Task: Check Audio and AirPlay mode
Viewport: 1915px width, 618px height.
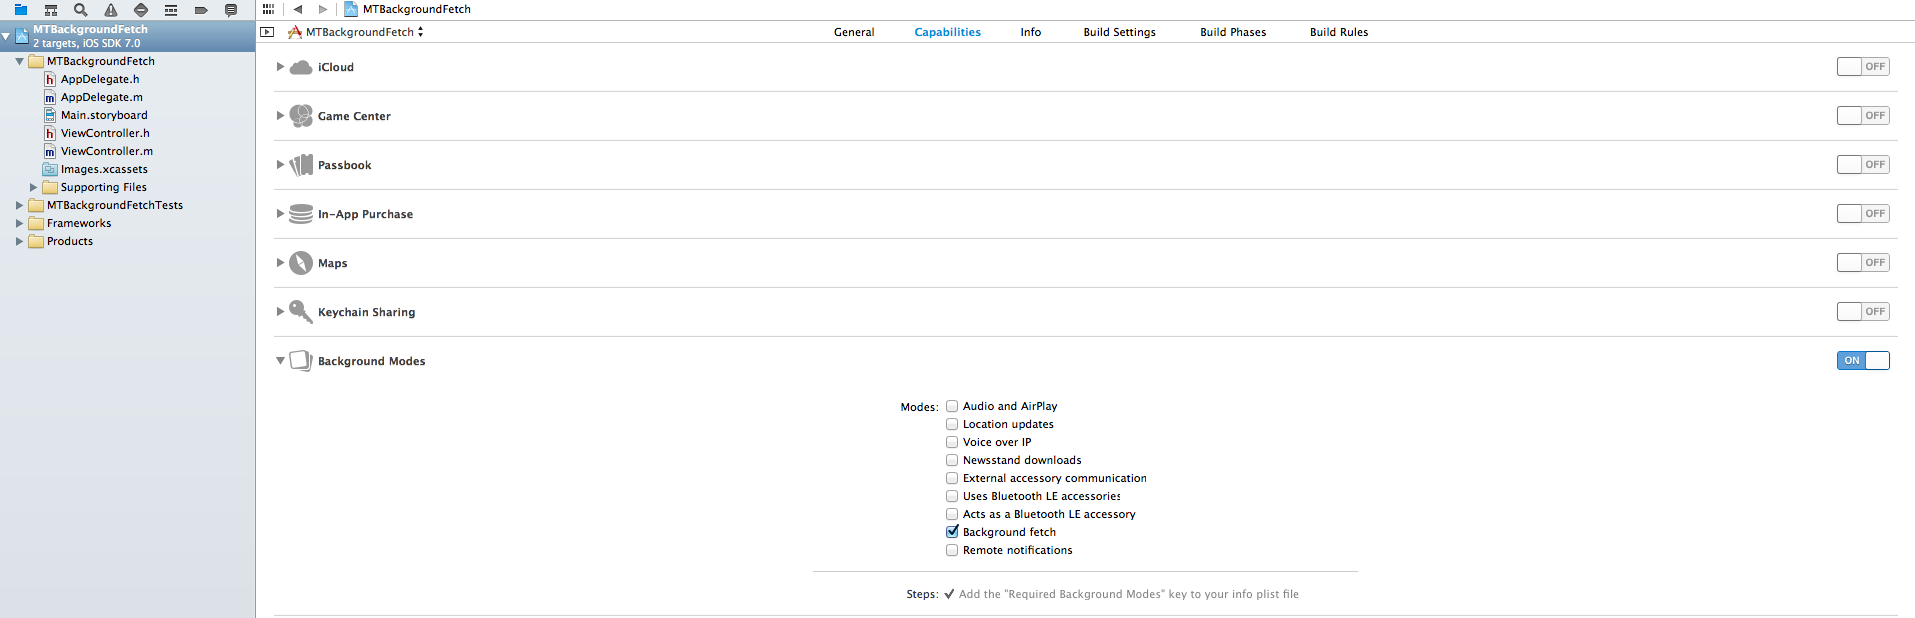Action: tap(952, 406)
